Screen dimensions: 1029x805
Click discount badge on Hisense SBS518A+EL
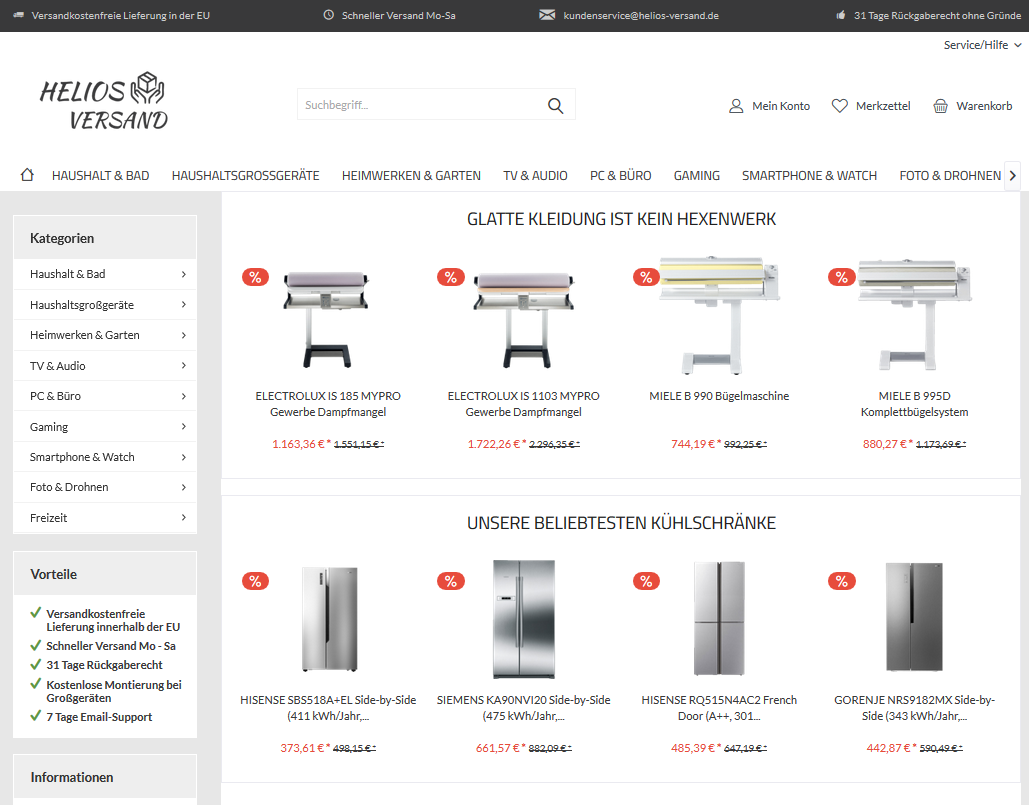click(255, 581)
